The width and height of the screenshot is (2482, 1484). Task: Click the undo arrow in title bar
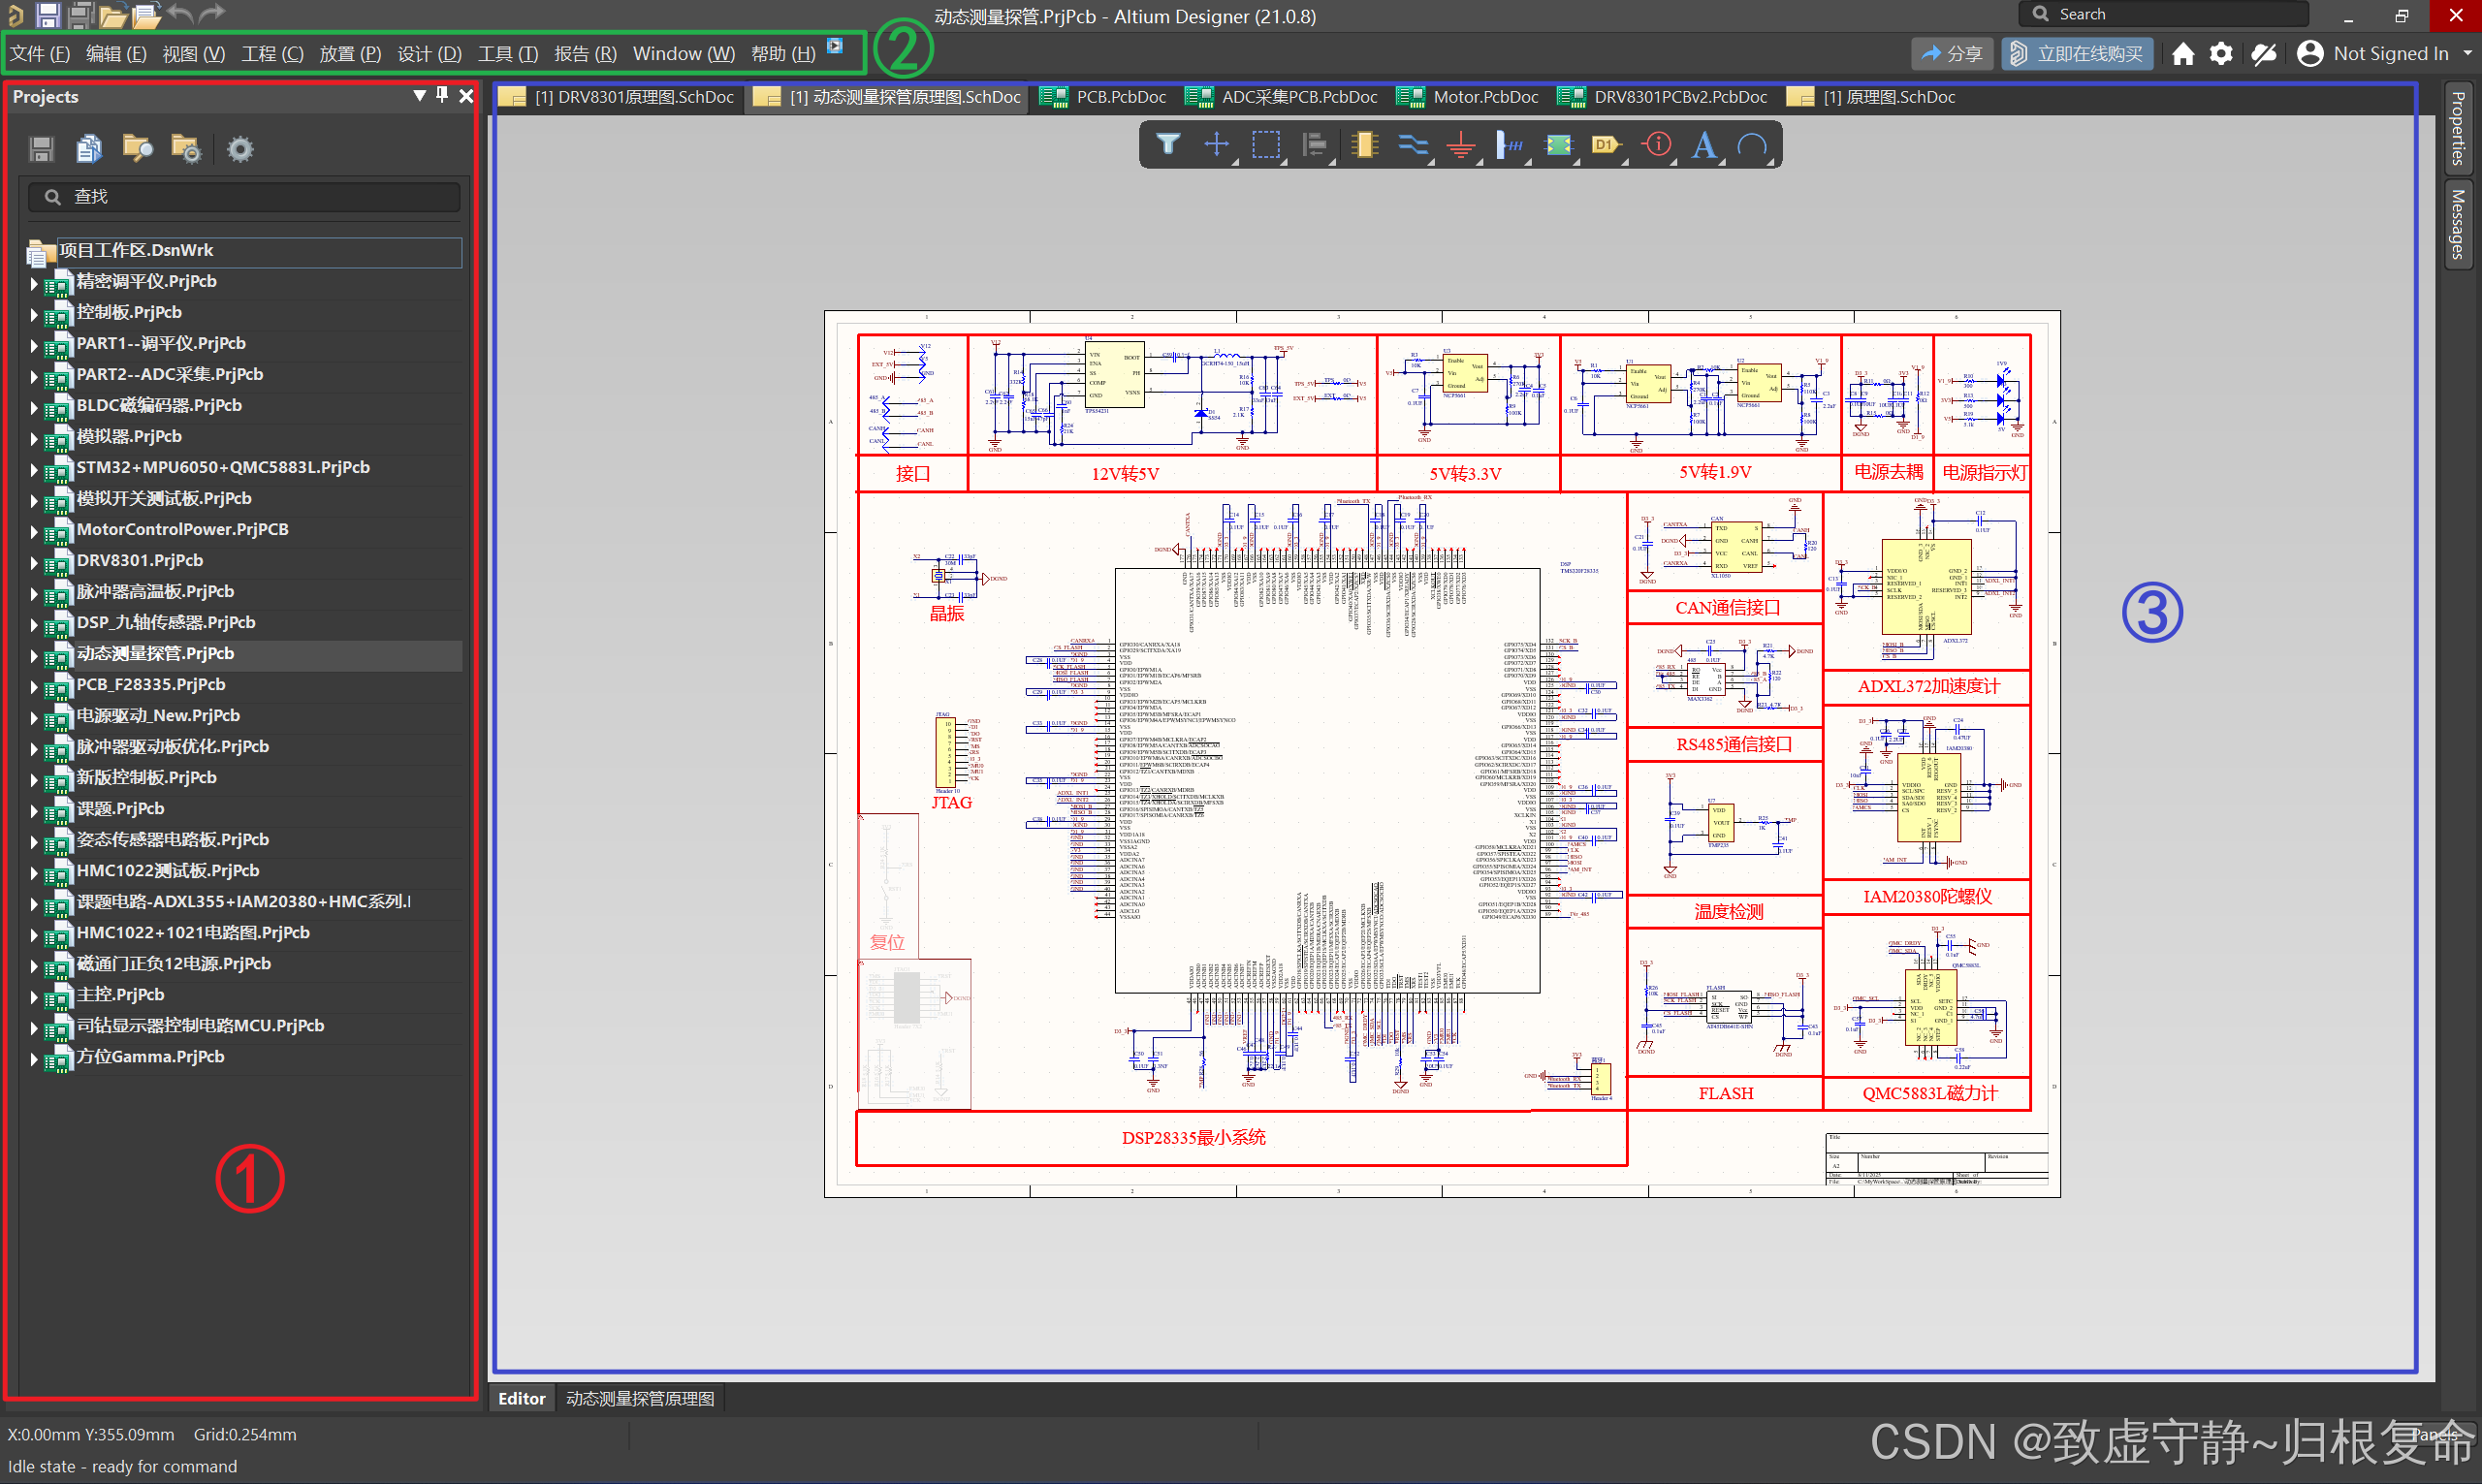(x=180, y=14)
